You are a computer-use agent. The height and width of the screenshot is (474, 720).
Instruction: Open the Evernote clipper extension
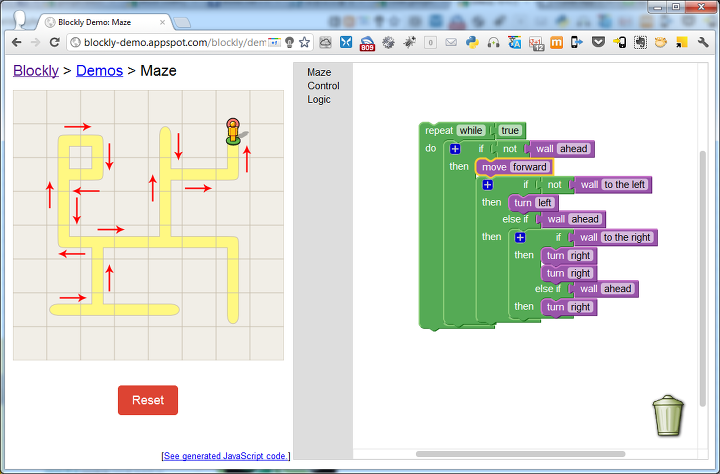[x=640, y=43]
